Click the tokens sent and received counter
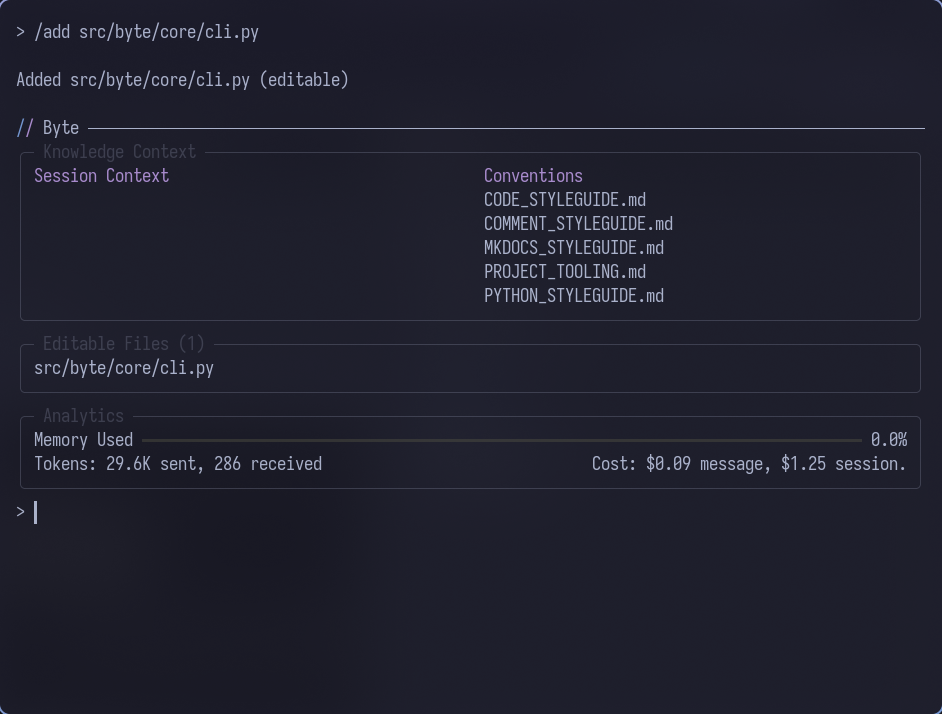Viewport: 942px width, 714px height. point(178,464)
